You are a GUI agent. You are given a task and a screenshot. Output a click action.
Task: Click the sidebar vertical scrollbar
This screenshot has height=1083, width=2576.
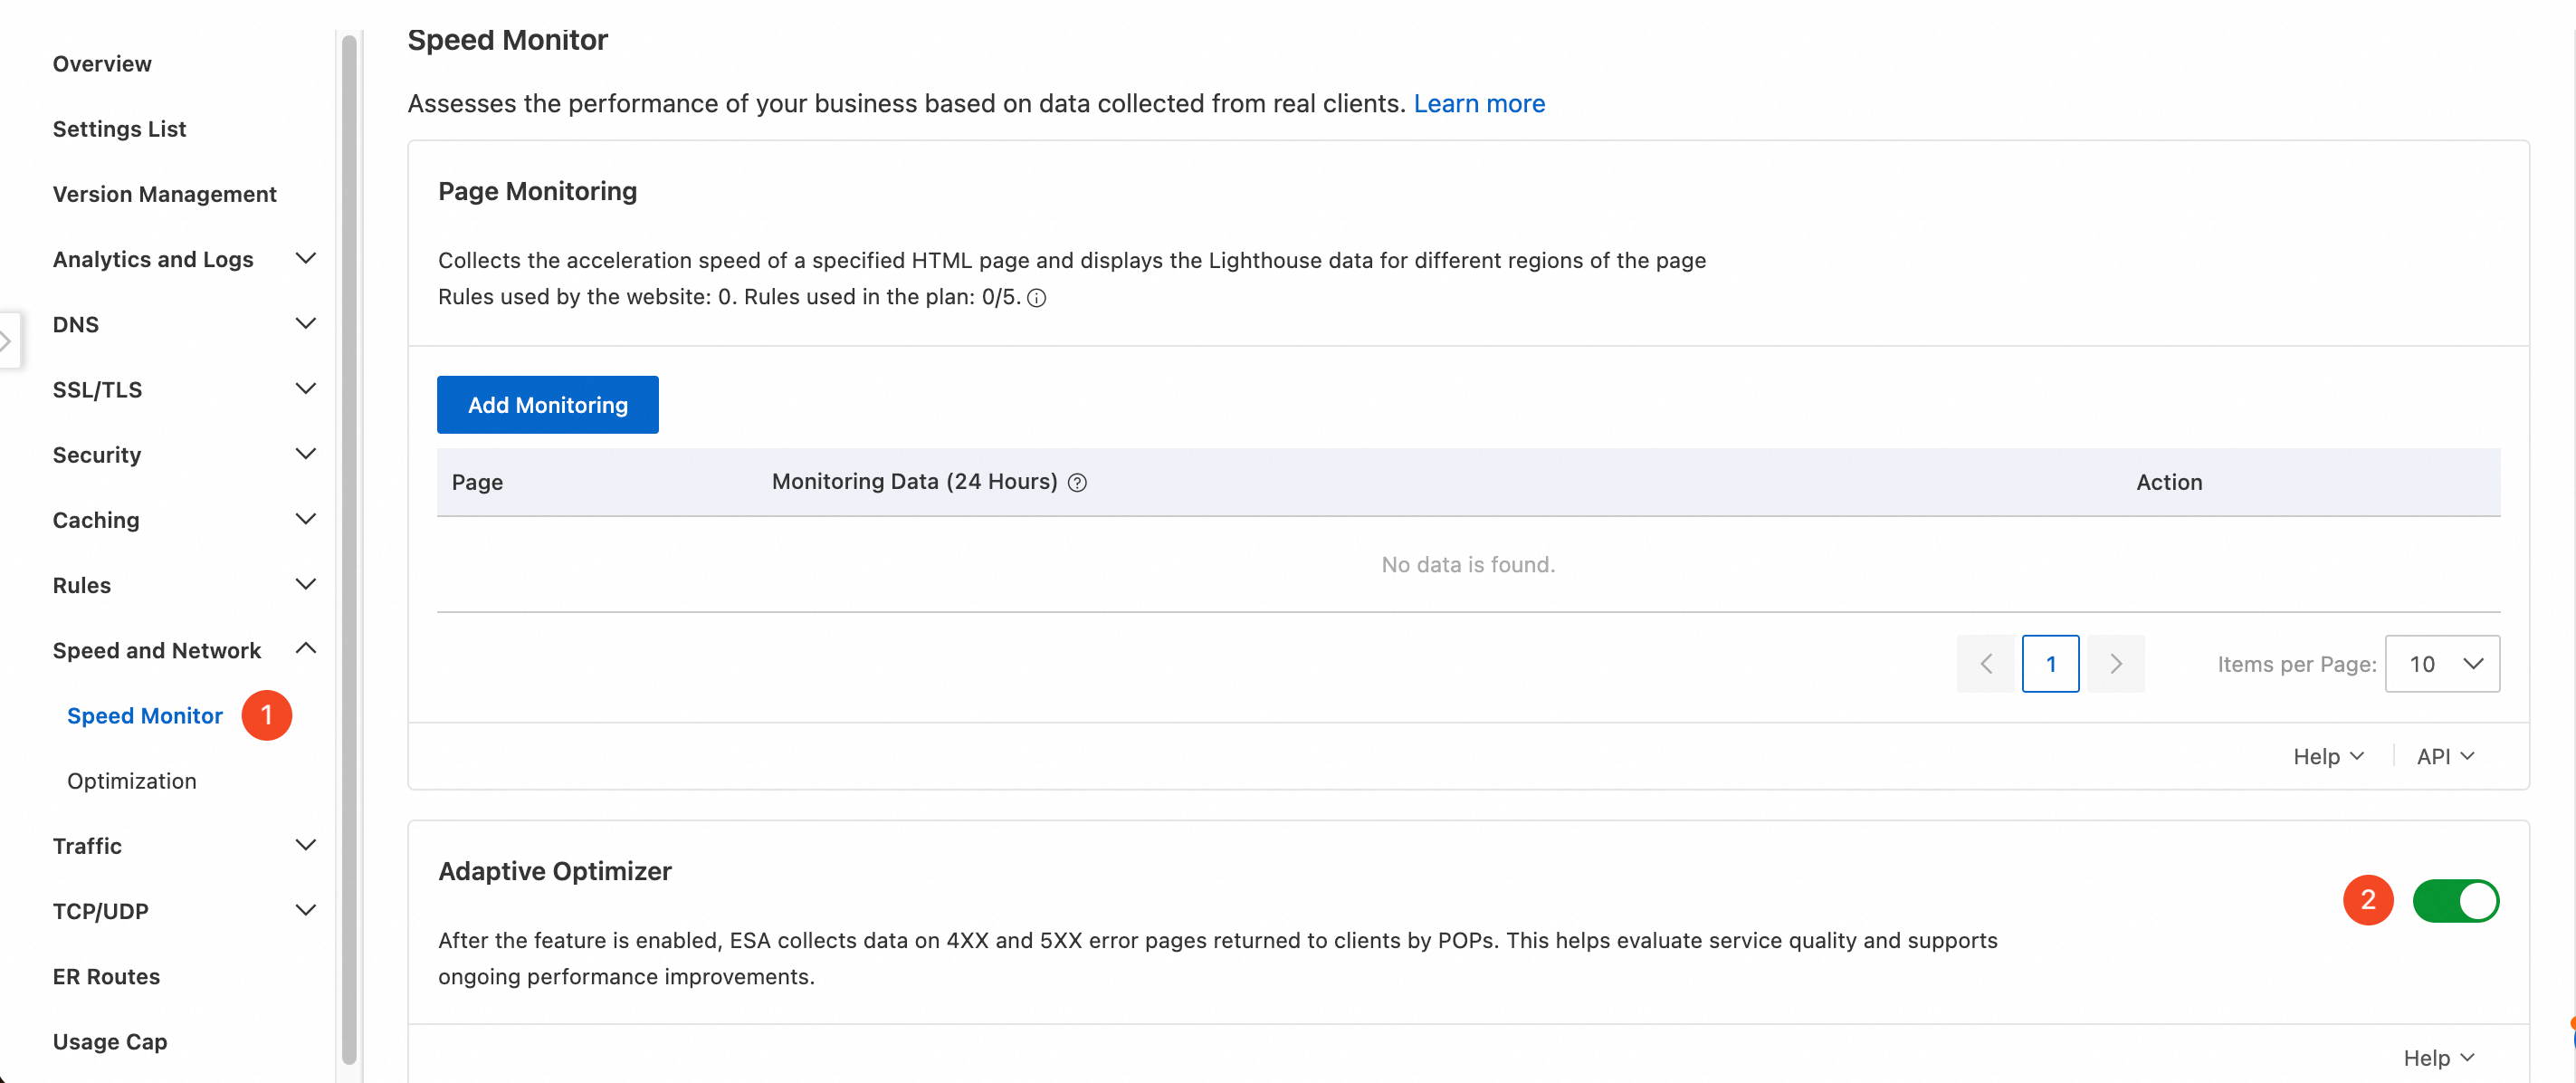coord(349,550)
